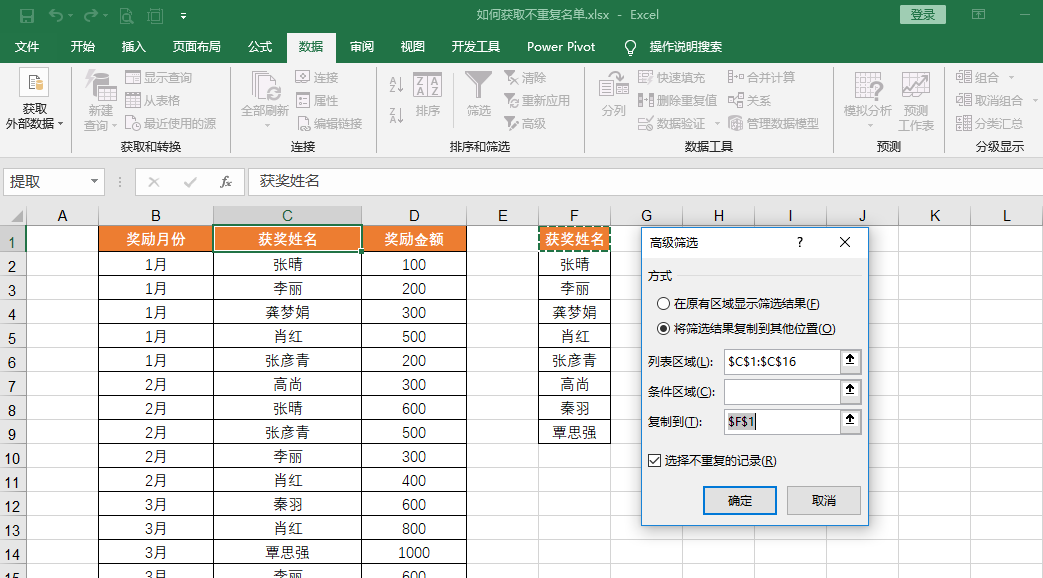Click 清除 (Clear) filter
The image size is (1043, 578).
(525, 77)
